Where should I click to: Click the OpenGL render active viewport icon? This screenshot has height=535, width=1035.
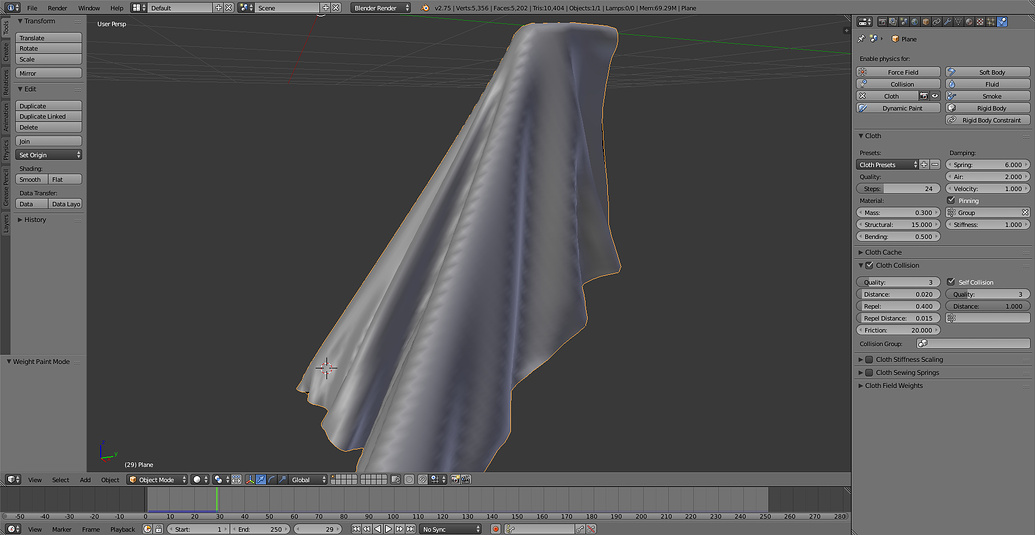pos(455,480)
